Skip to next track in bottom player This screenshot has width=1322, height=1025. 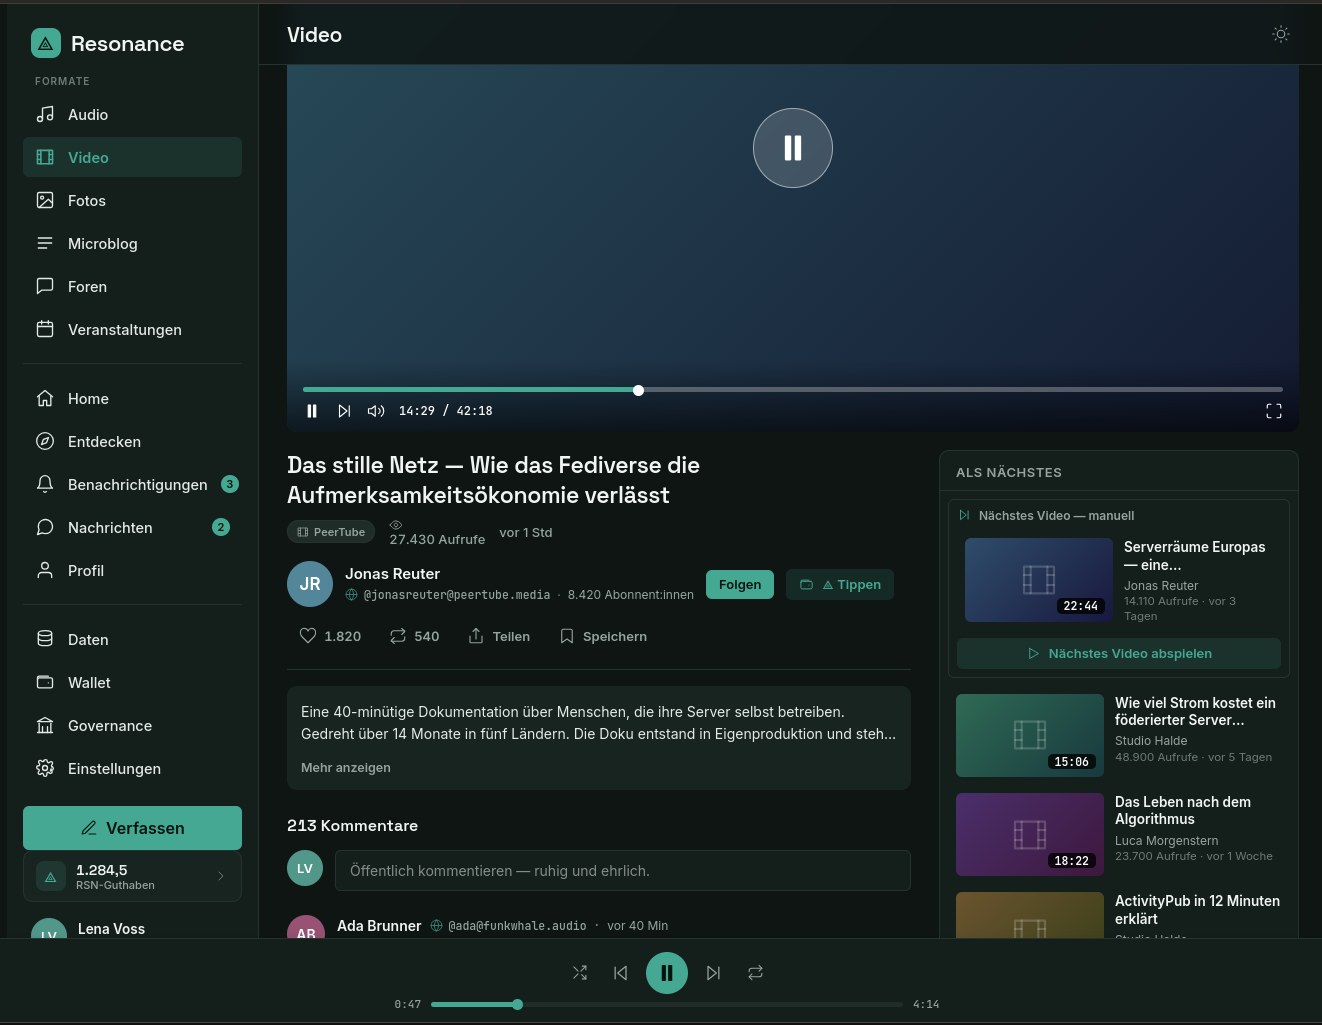pos(713,972)
